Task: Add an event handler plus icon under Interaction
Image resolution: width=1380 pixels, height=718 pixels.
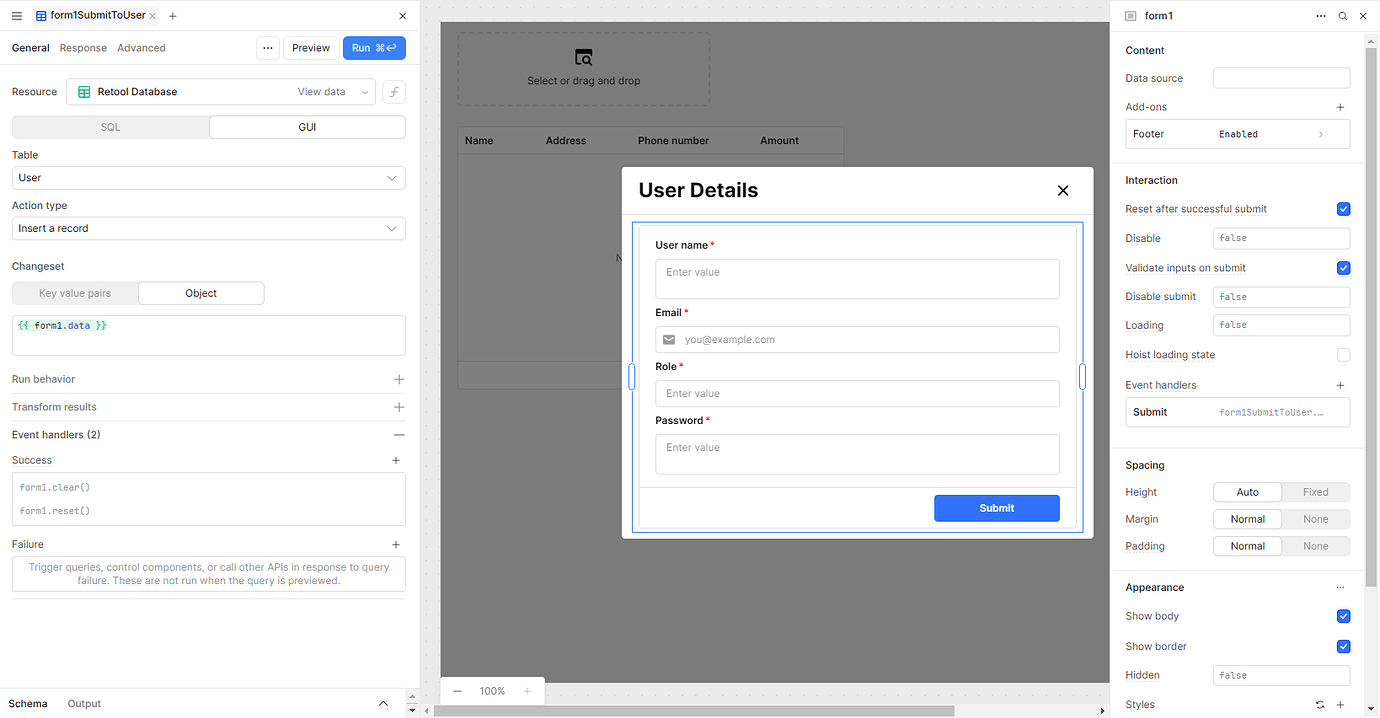Action: (1340, 385)
